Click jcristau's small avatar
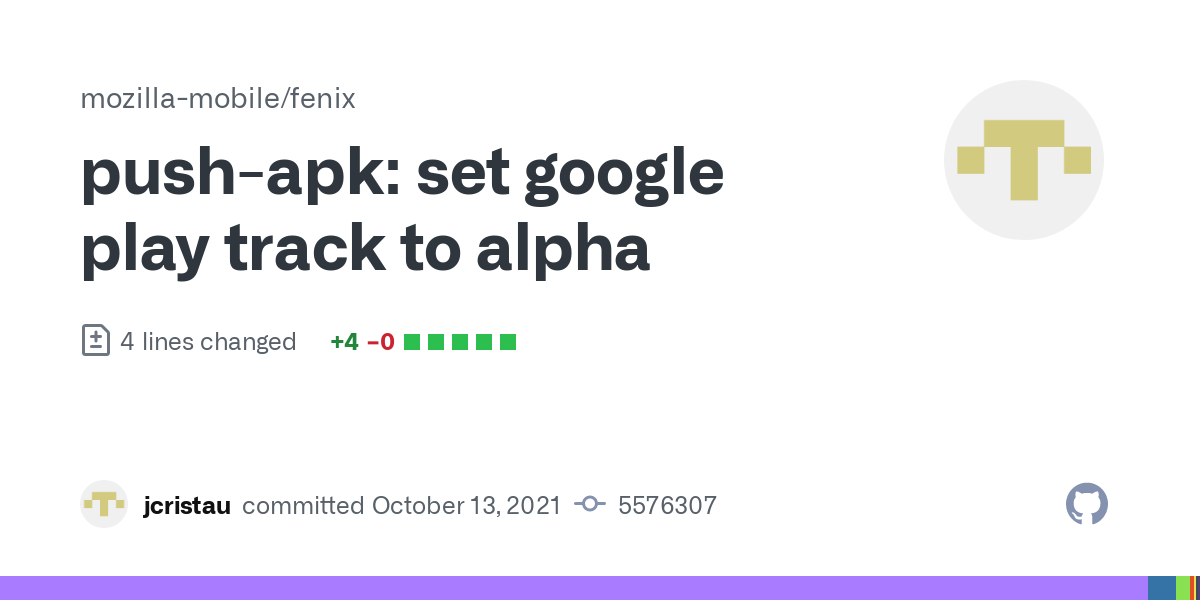Image resolution: width=1200 pixels, height=600 pixels. pyautogui.click(x=104, y=505)
